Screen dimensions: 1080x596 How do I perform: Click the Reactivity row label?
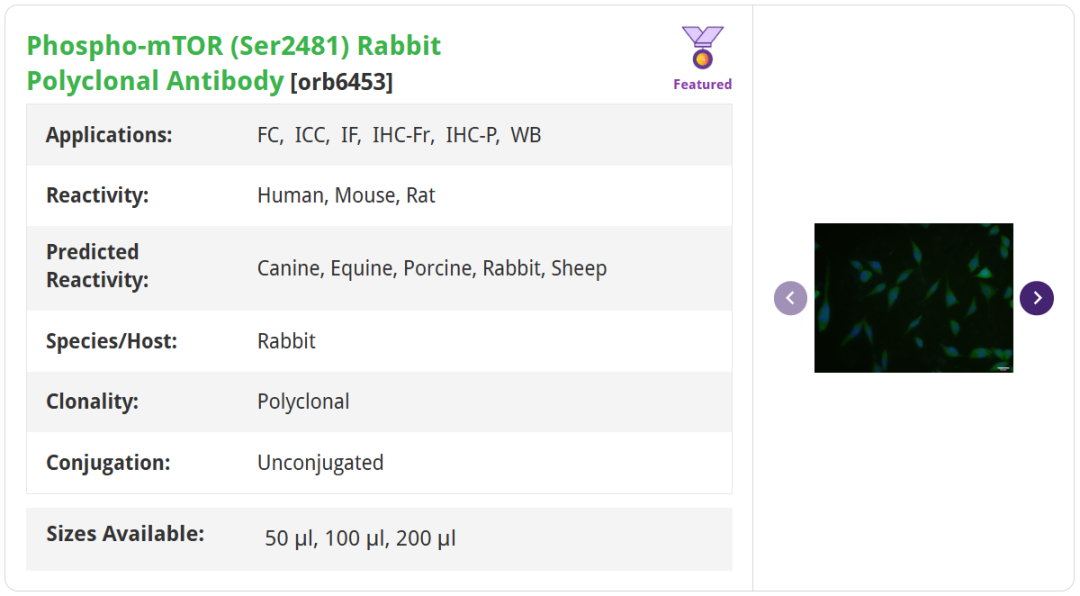click(x=97, y=196)
